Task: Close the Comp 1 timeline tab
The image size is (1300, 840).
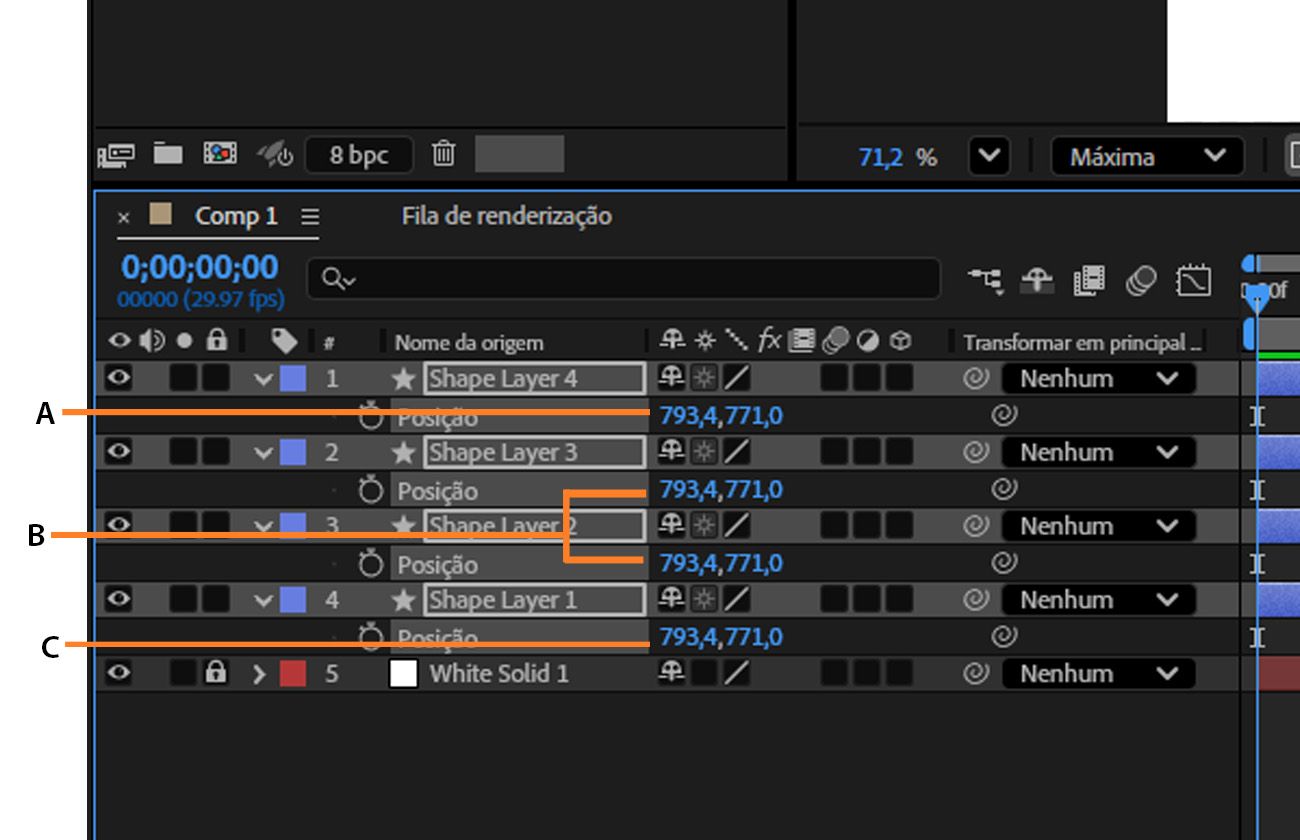Action: click(x=124, y=217)
